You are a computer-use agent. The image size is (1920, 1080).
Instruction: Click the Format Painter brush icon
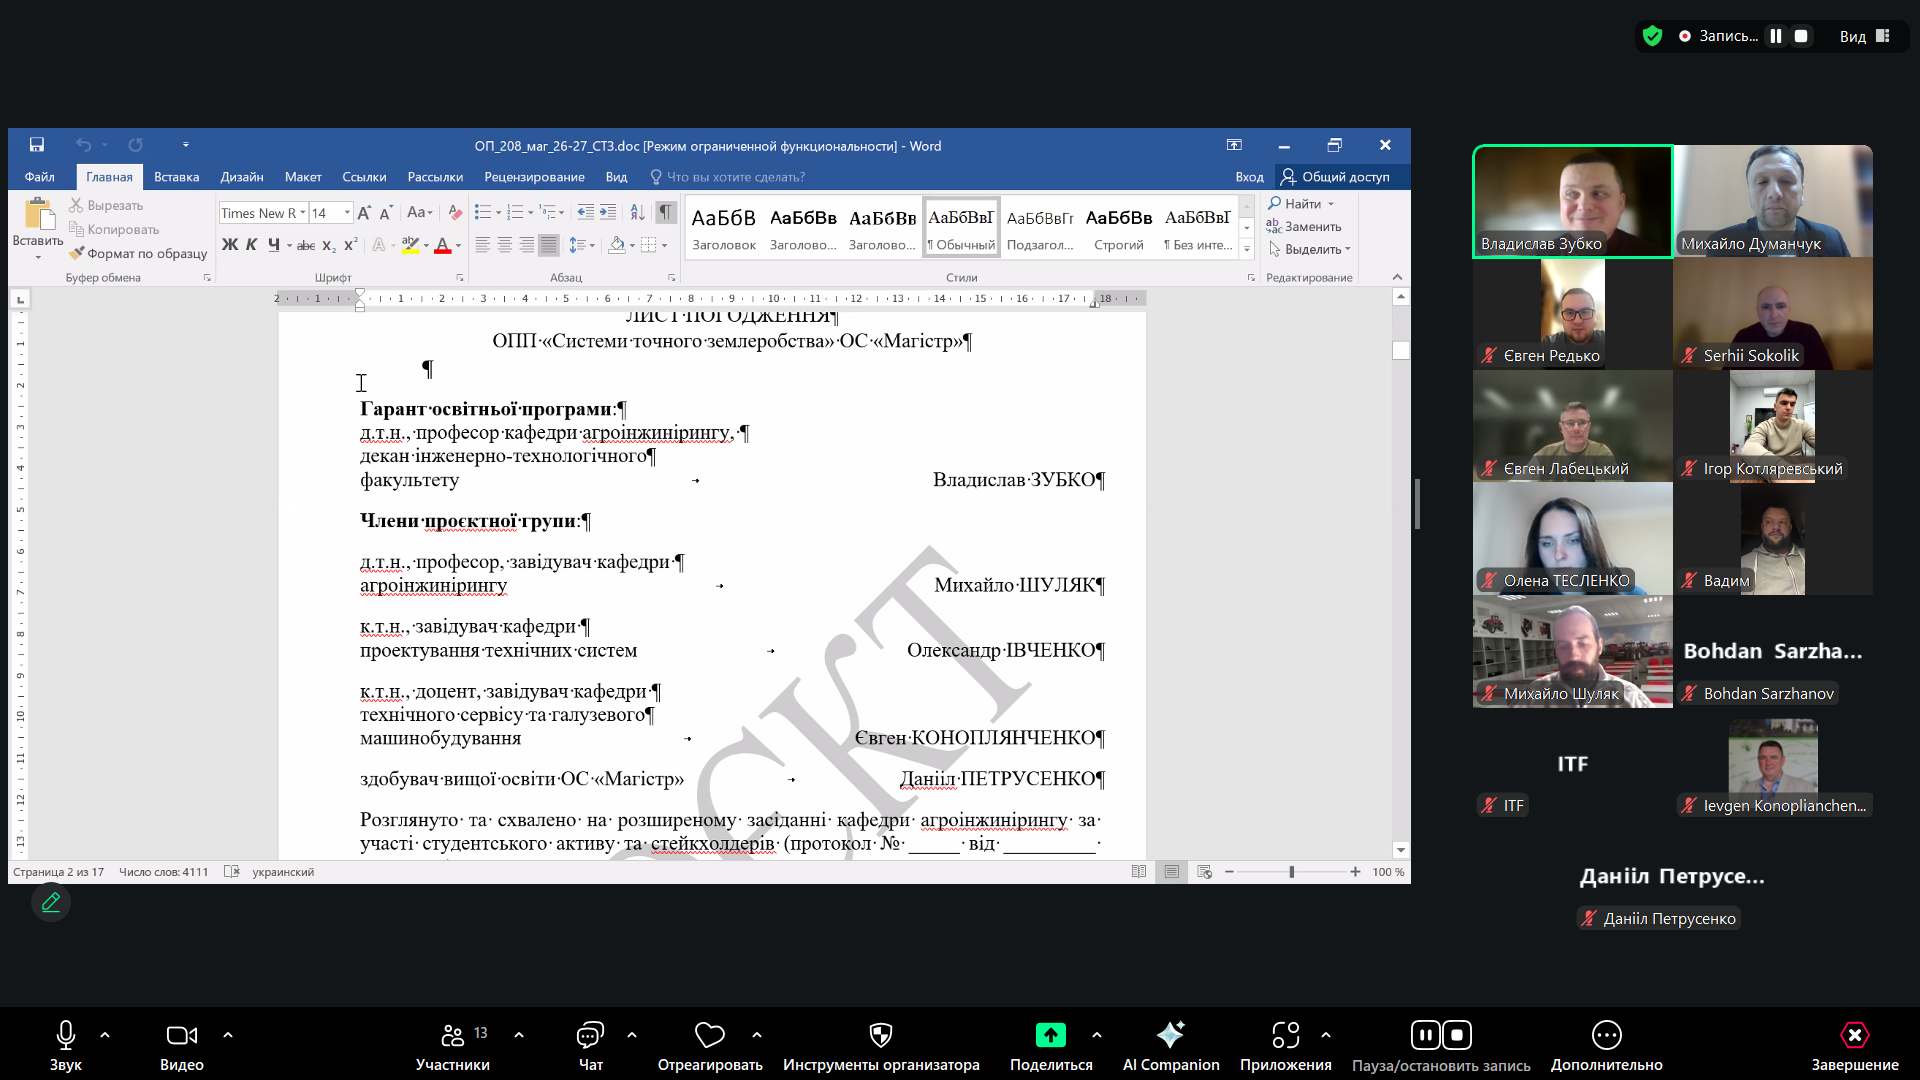(x=76, y=253)
